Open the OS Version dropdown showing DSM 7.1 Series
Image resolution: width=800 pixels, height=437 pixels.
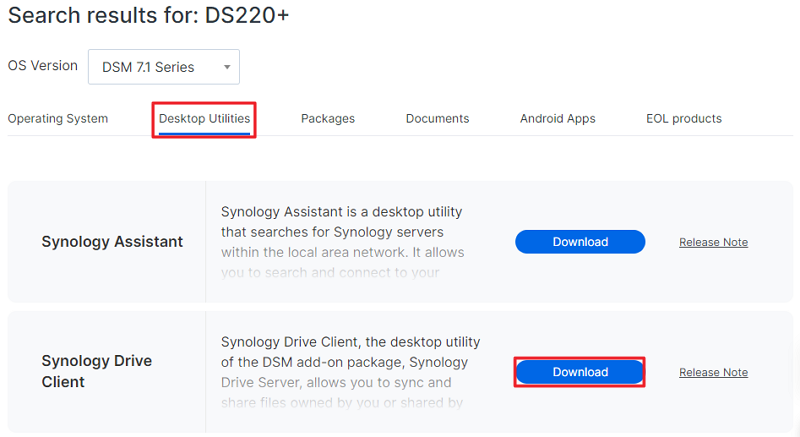(x=164, y=67)
